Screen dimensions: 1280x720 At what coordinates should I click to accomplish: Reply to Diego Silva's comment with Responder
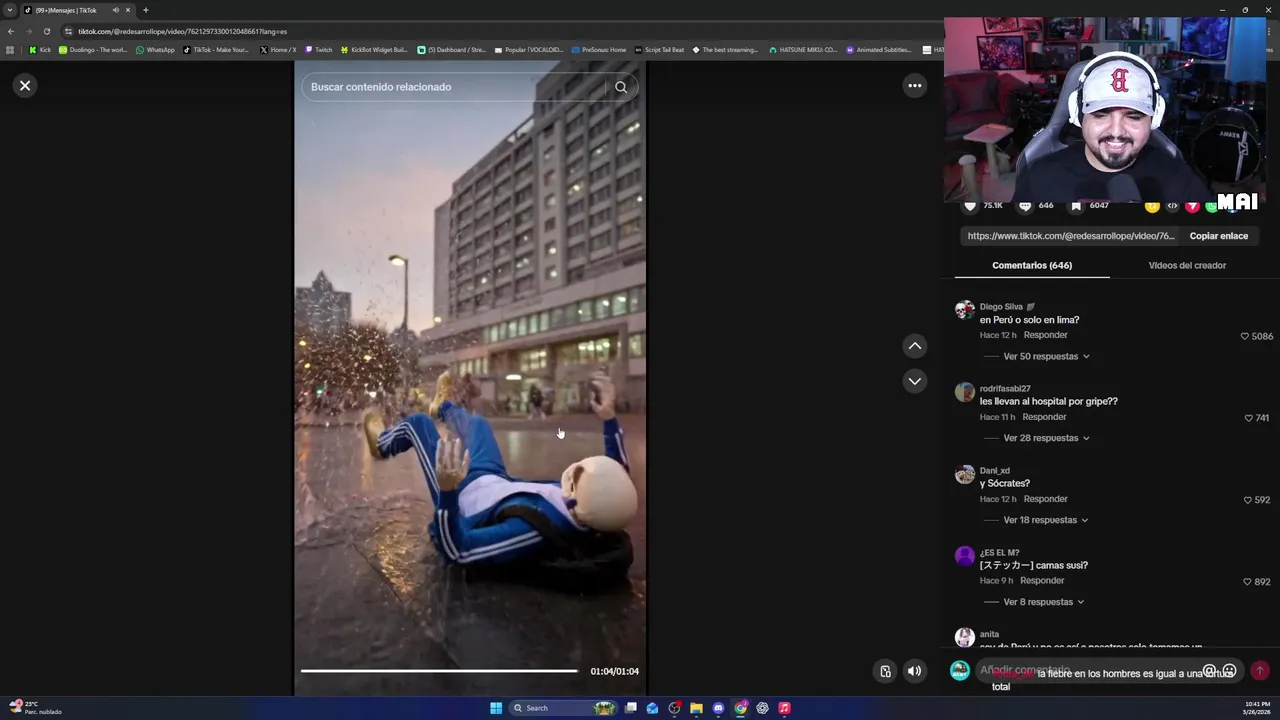(x=1046, y=335)
